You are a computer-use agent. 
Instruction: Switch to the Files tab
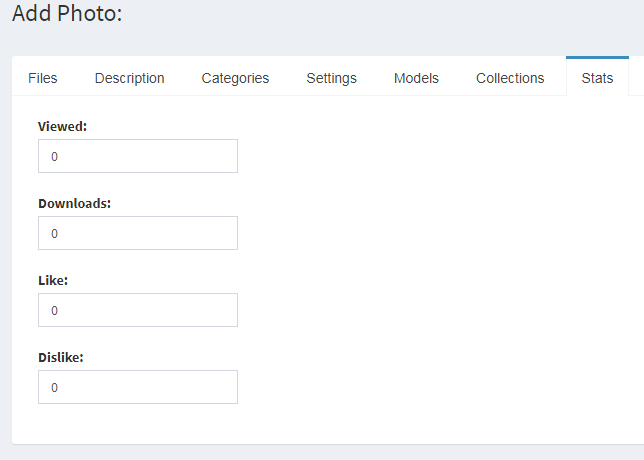(x=43, y=78)
